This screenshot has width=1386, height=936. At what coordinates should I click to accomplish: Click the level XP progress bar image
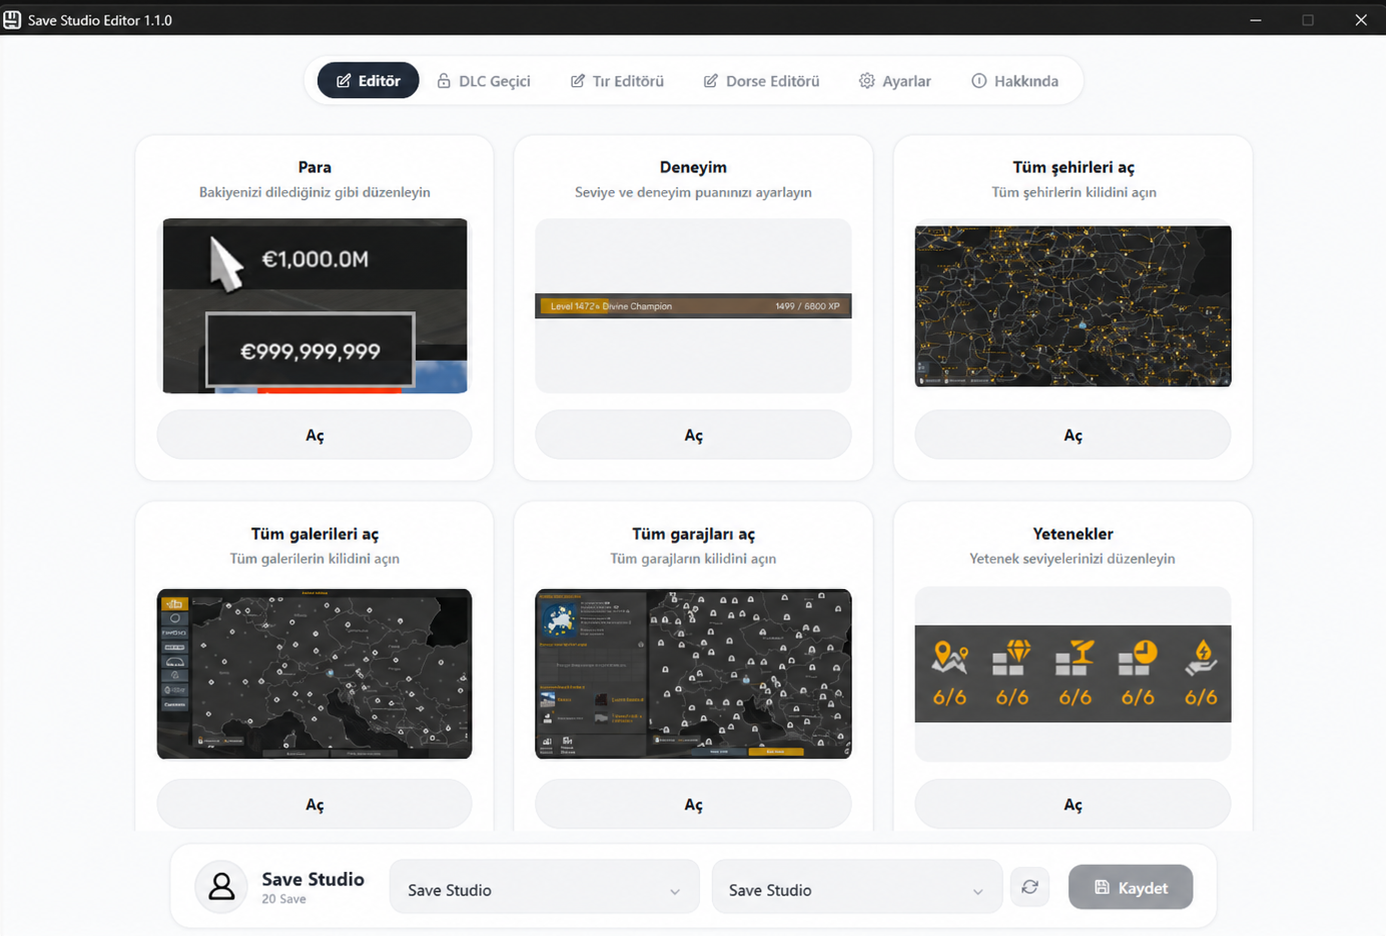pos(693,306)
